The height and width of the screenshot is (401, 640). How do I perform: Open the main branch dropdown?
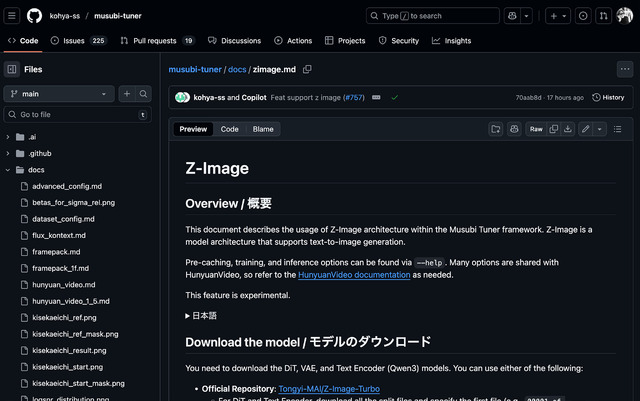click(x=60, y=93)
